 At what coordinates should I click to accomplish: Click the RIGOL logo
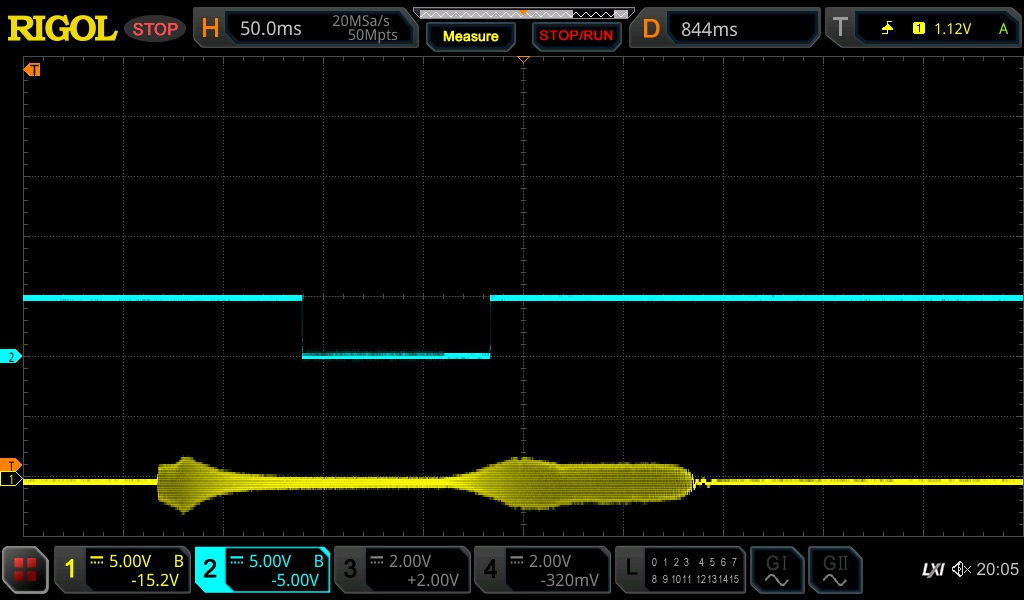61,29
